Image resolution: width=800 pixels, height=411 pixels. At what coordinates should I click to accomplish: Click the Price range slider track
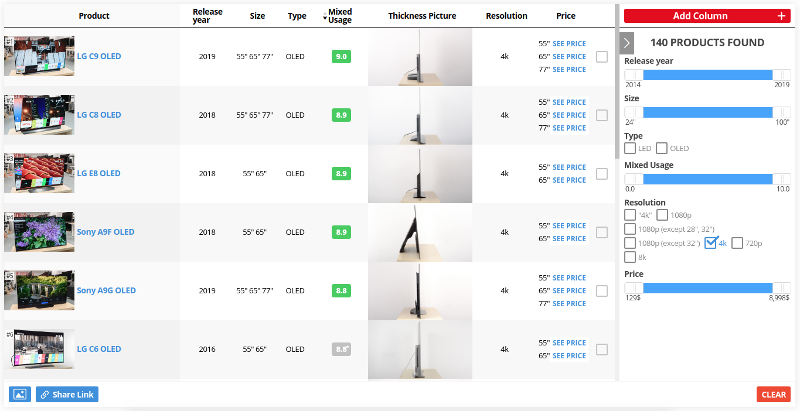click(x=708, y=288)
